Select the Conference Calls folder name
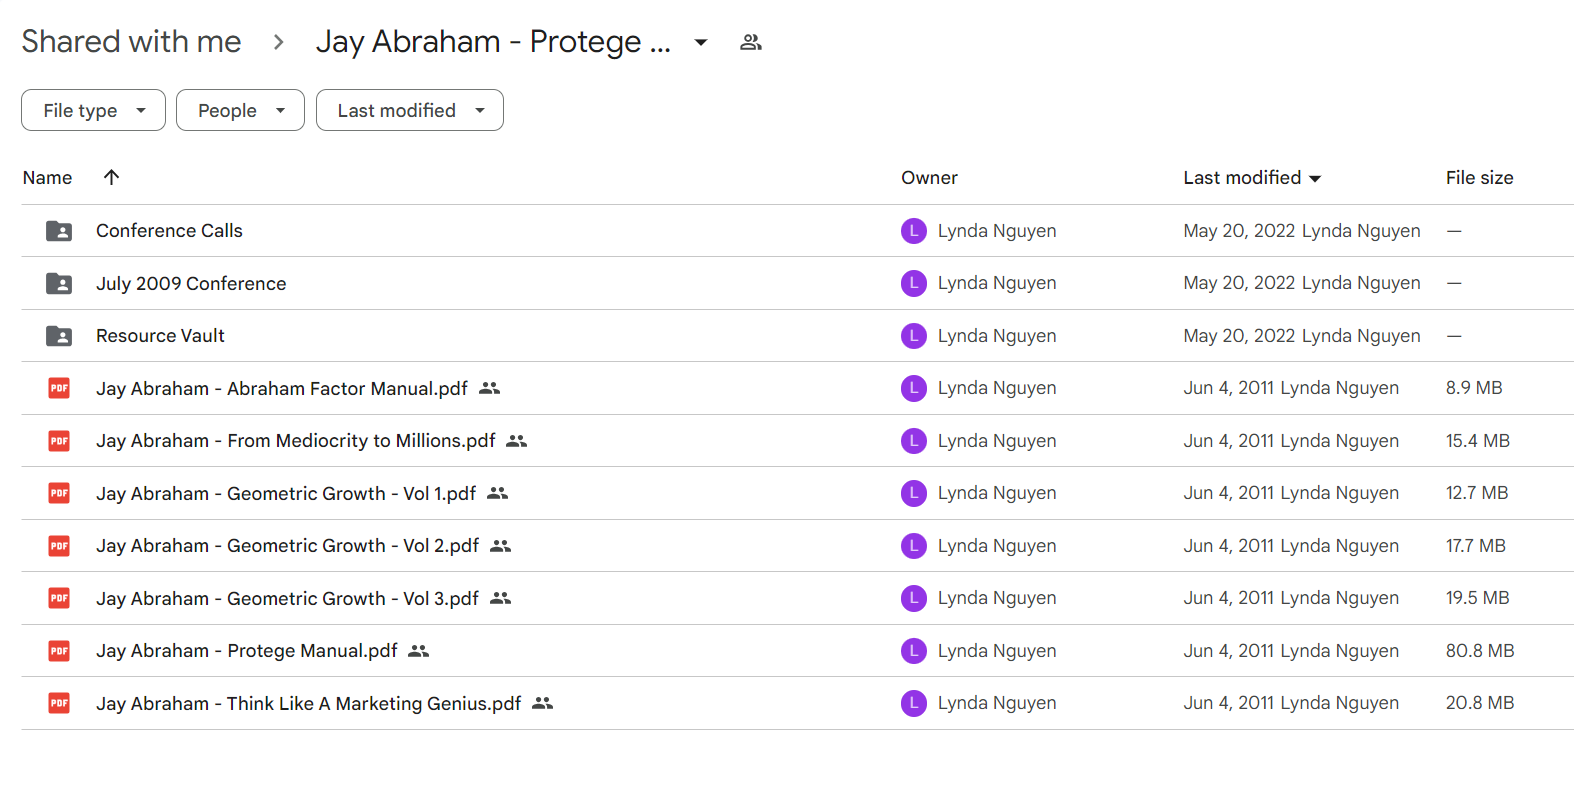 169,231
